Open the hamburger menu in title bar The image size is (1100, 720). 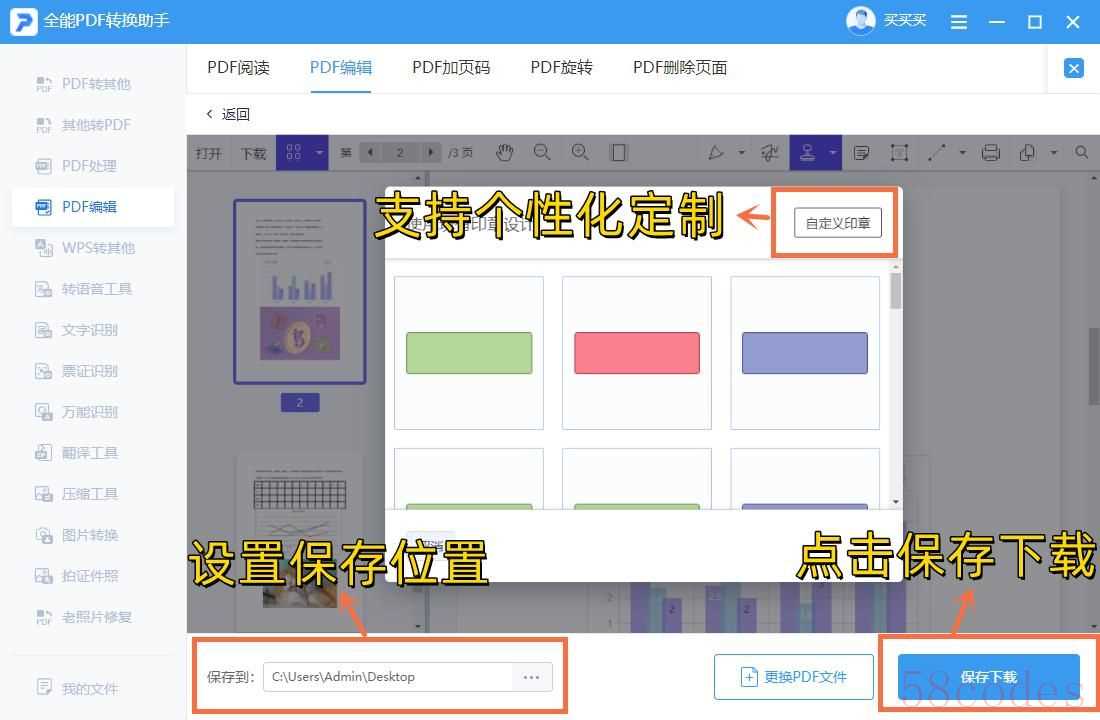click(958, 22)
